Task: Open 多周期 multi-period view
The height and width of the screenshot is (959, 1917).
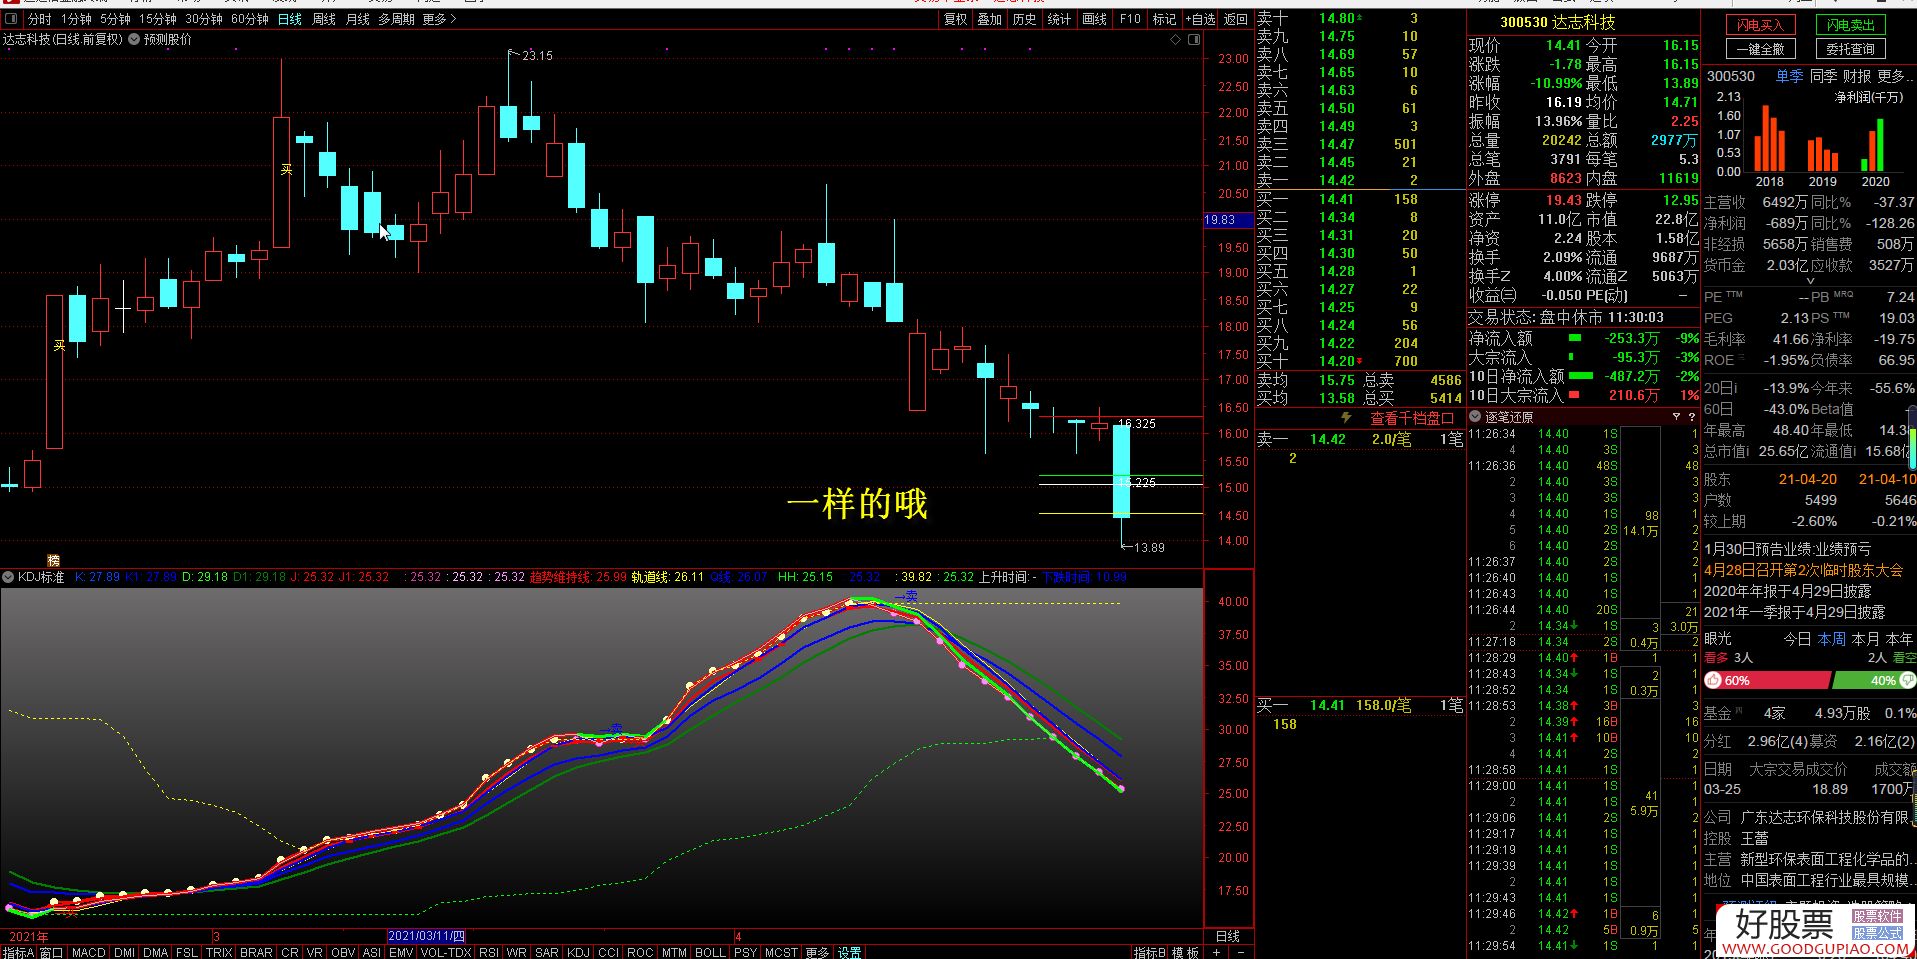Action: coord(396,19)
